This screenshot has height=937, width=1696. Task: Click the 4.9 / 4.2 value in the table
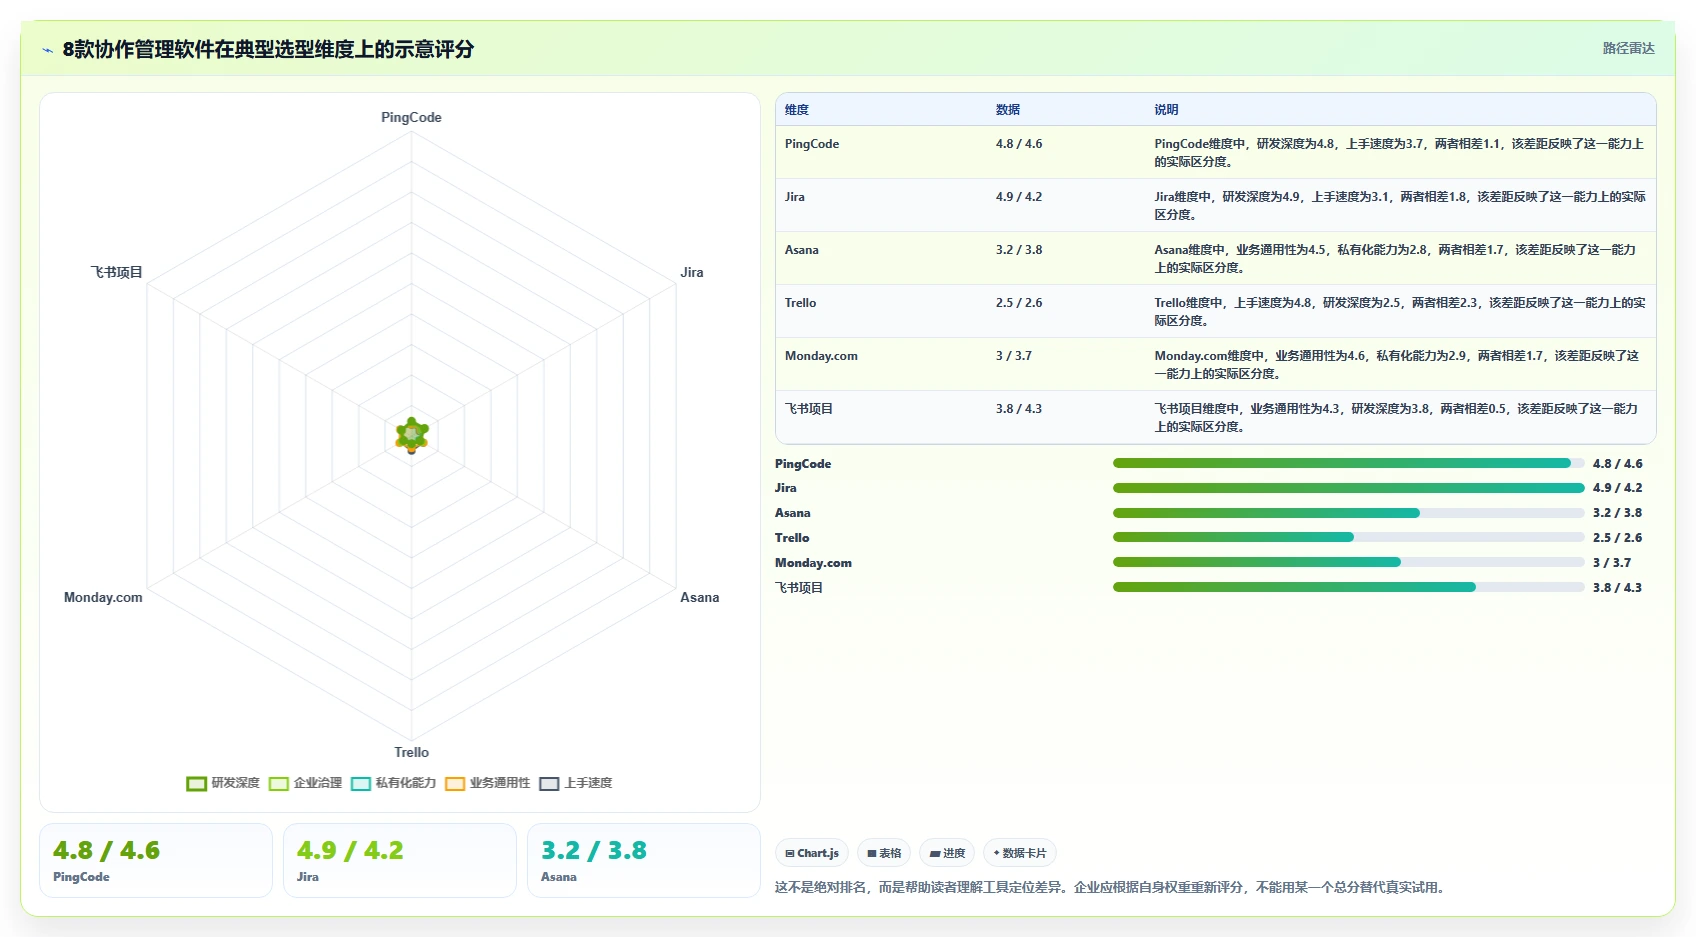pyautogui.click(x=1019, y=197)
